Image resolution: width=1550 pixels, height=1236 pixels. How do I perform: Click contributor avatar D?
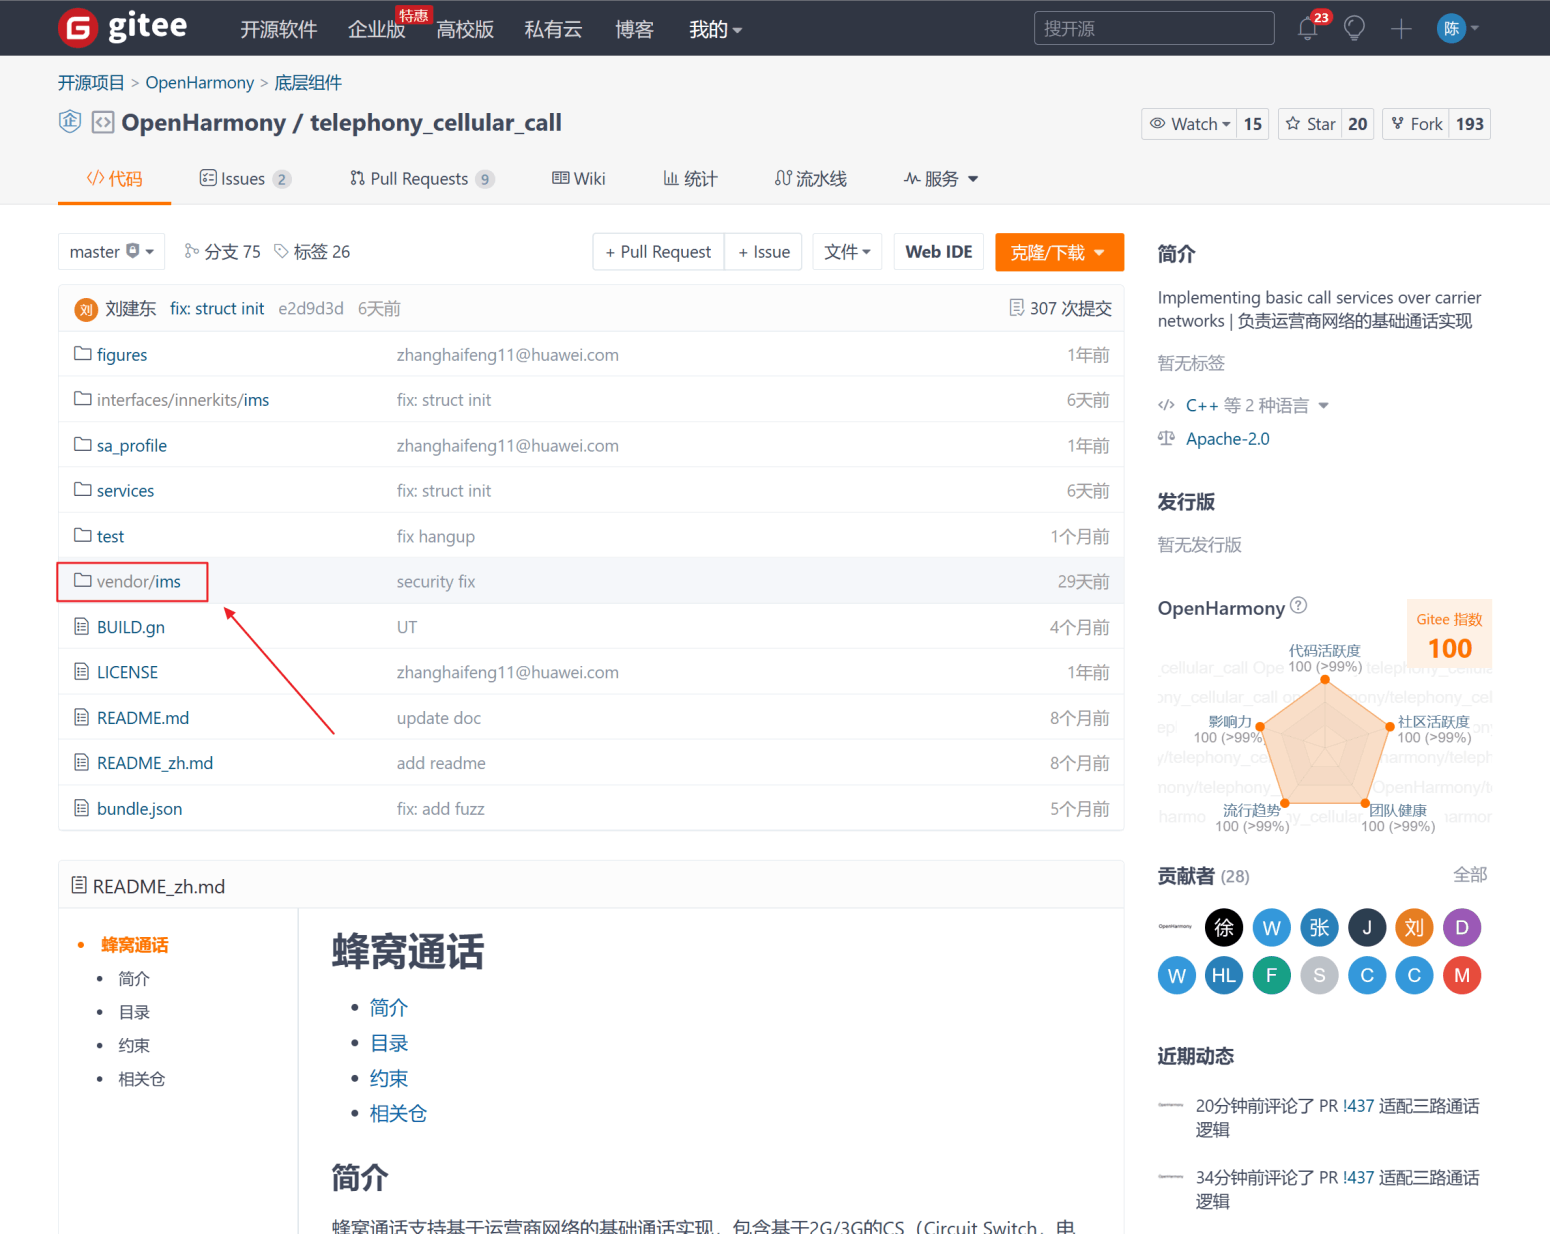1462,928
